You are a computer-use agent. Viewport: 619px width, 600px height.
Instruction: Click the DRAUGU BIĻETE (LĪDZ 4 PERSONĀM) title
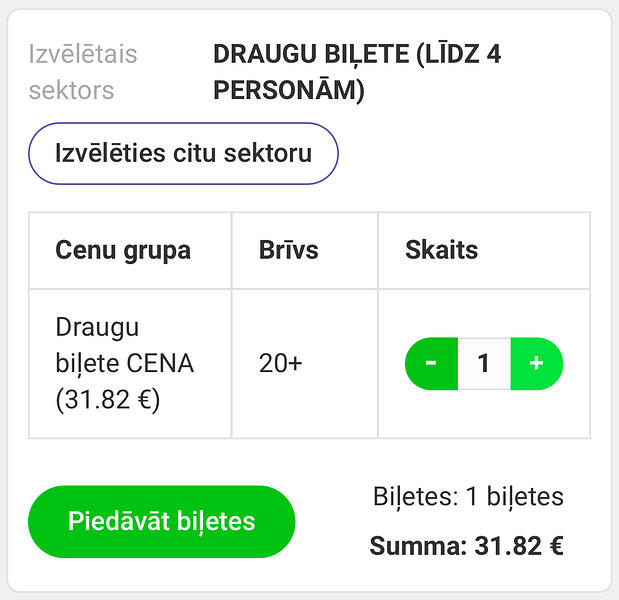point(357,72)
